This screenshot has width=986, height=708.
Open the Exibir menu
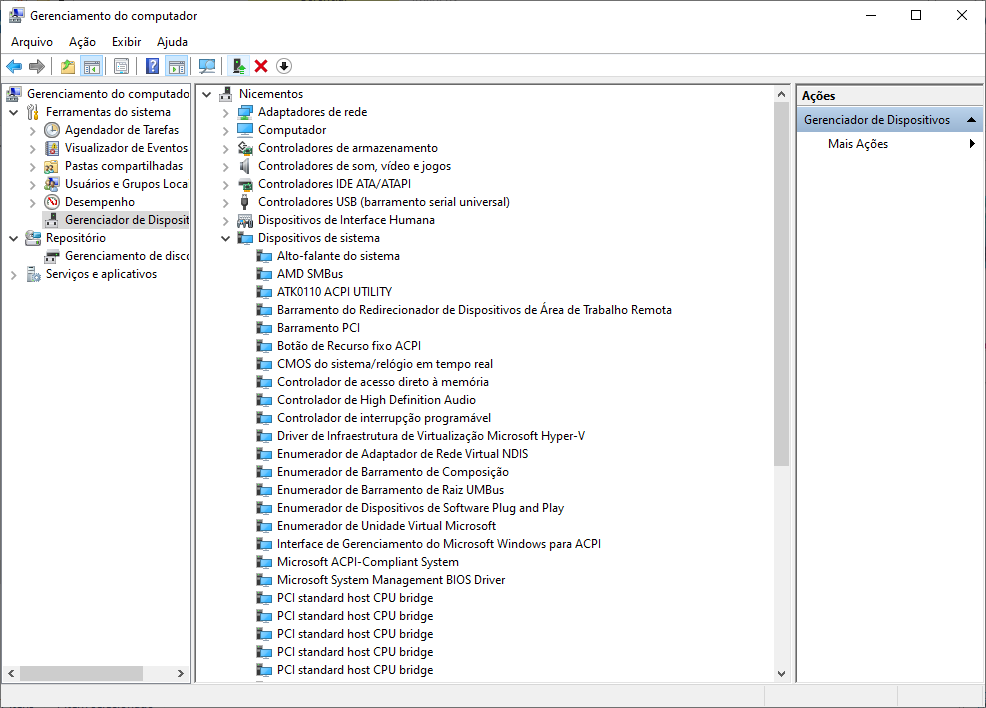126,41
